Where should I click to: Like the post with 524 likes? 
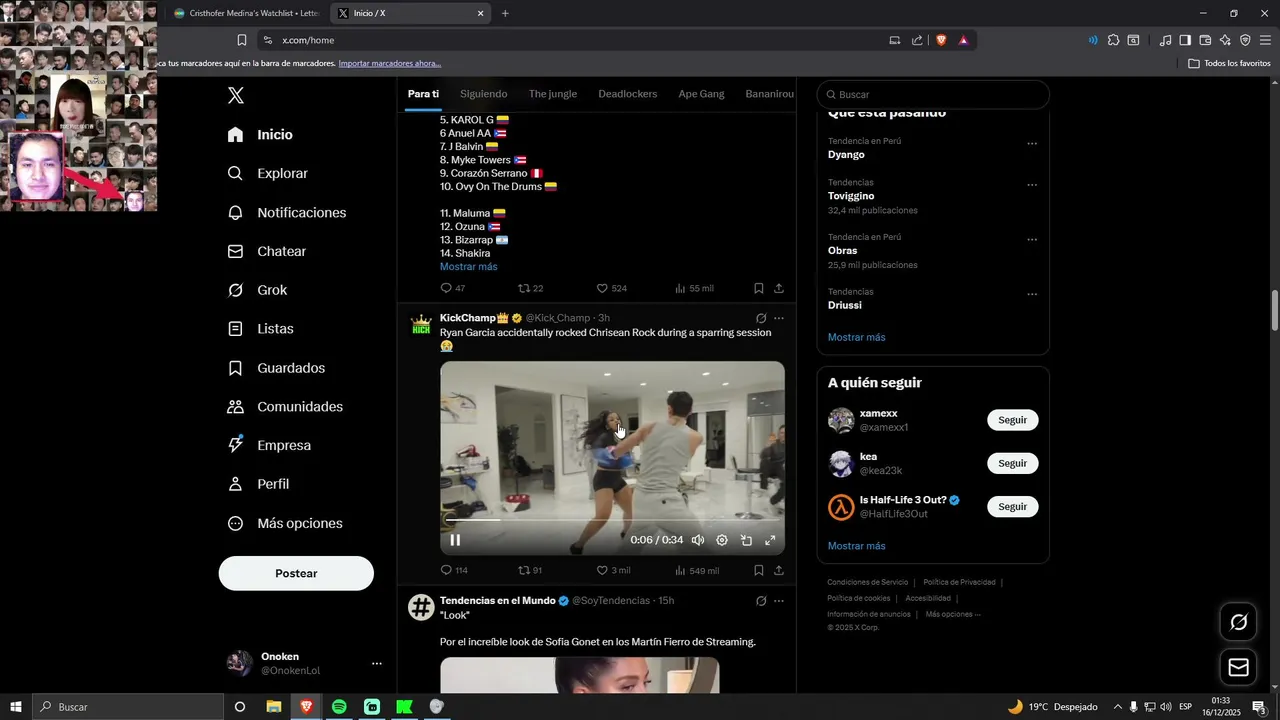(x=611, y=288)
